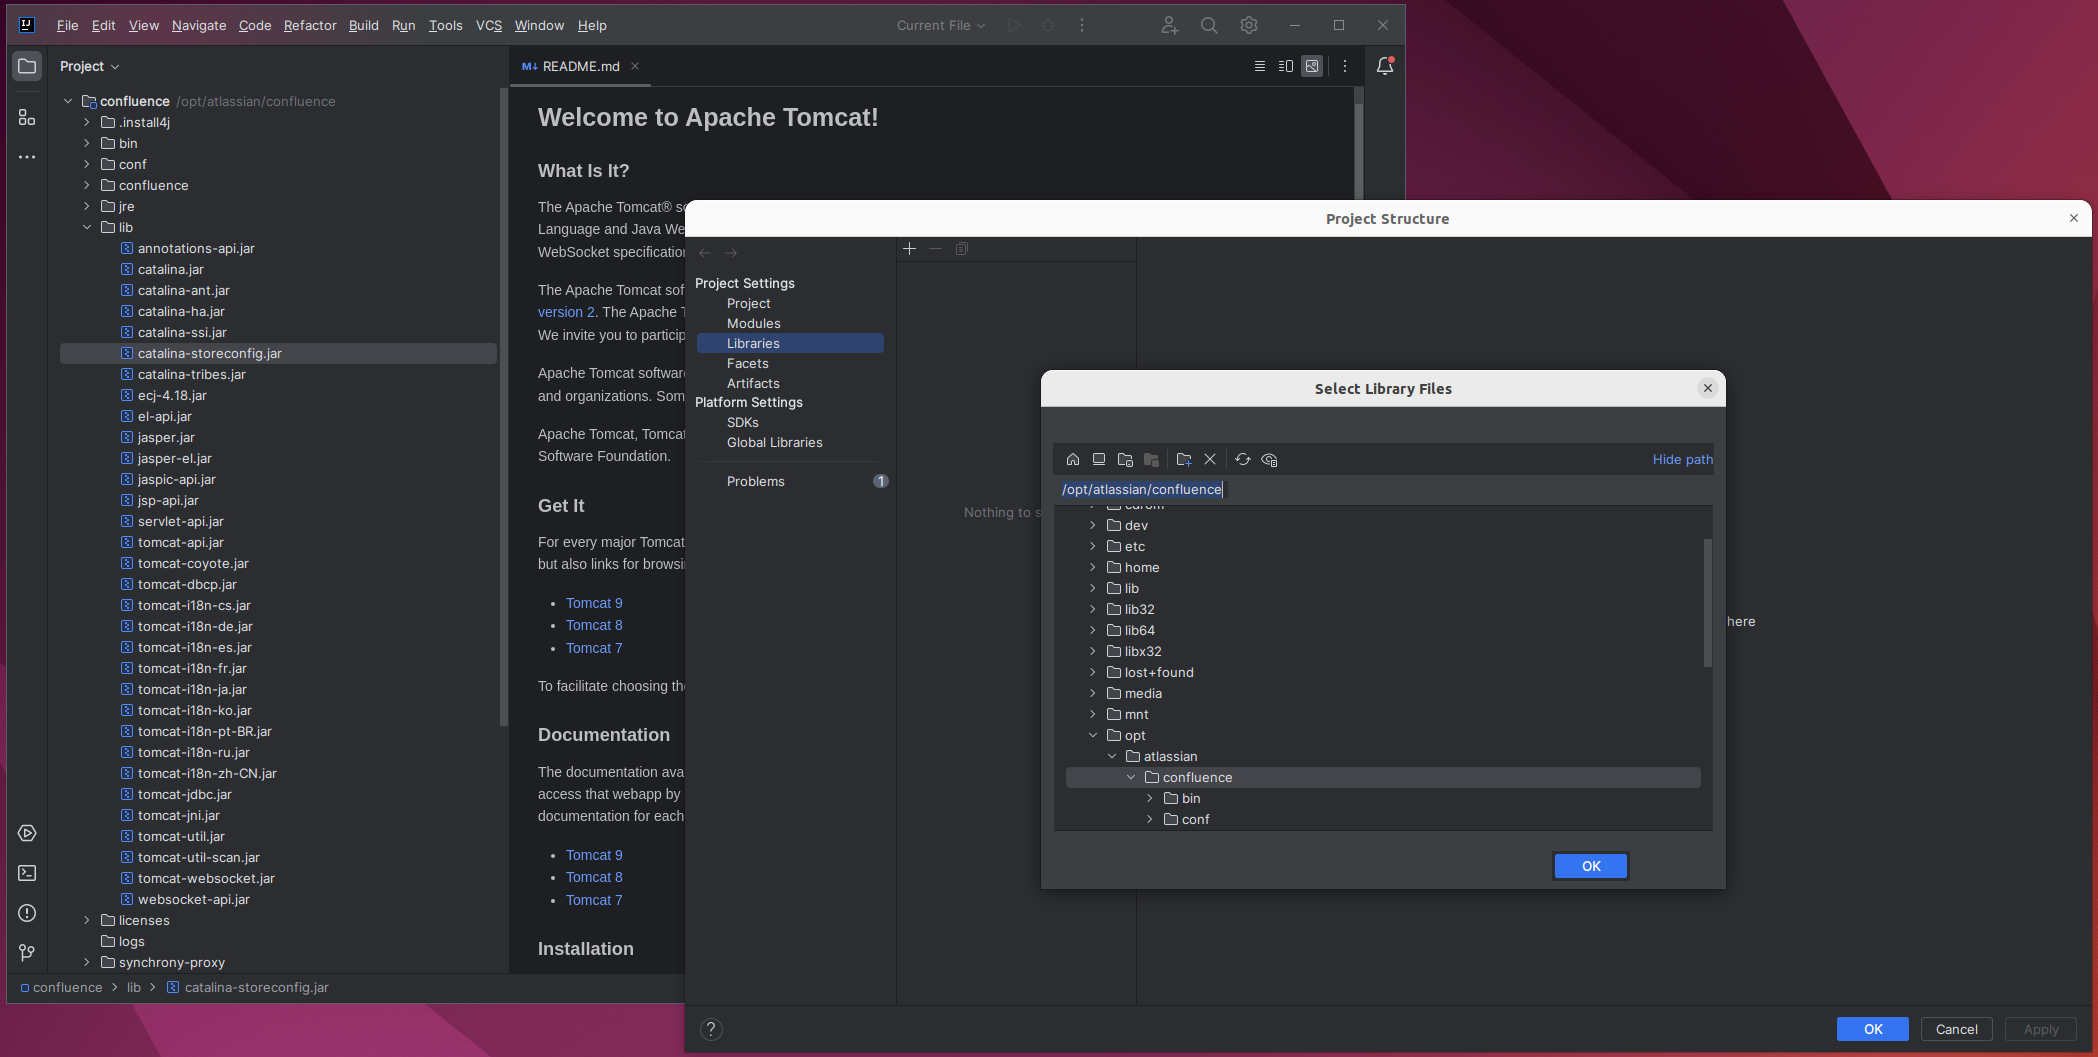Collapse the atlassian folder in file chooser
The width and height of the screenshot is (2098, 1057).
(1112, 756)
